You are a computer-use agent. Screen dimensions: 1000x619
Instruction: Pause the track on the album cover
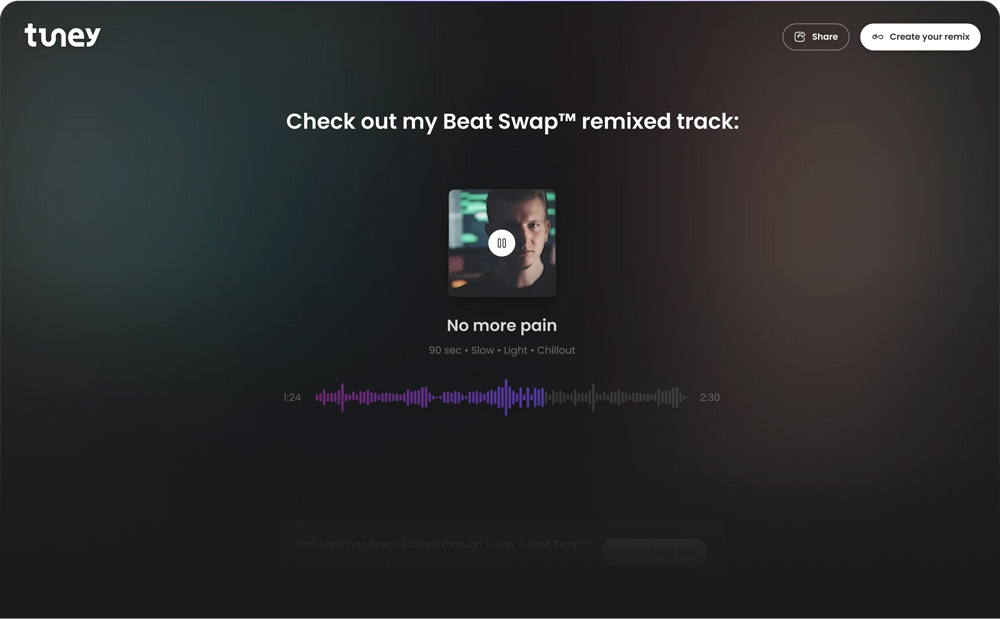click(502, 243)
